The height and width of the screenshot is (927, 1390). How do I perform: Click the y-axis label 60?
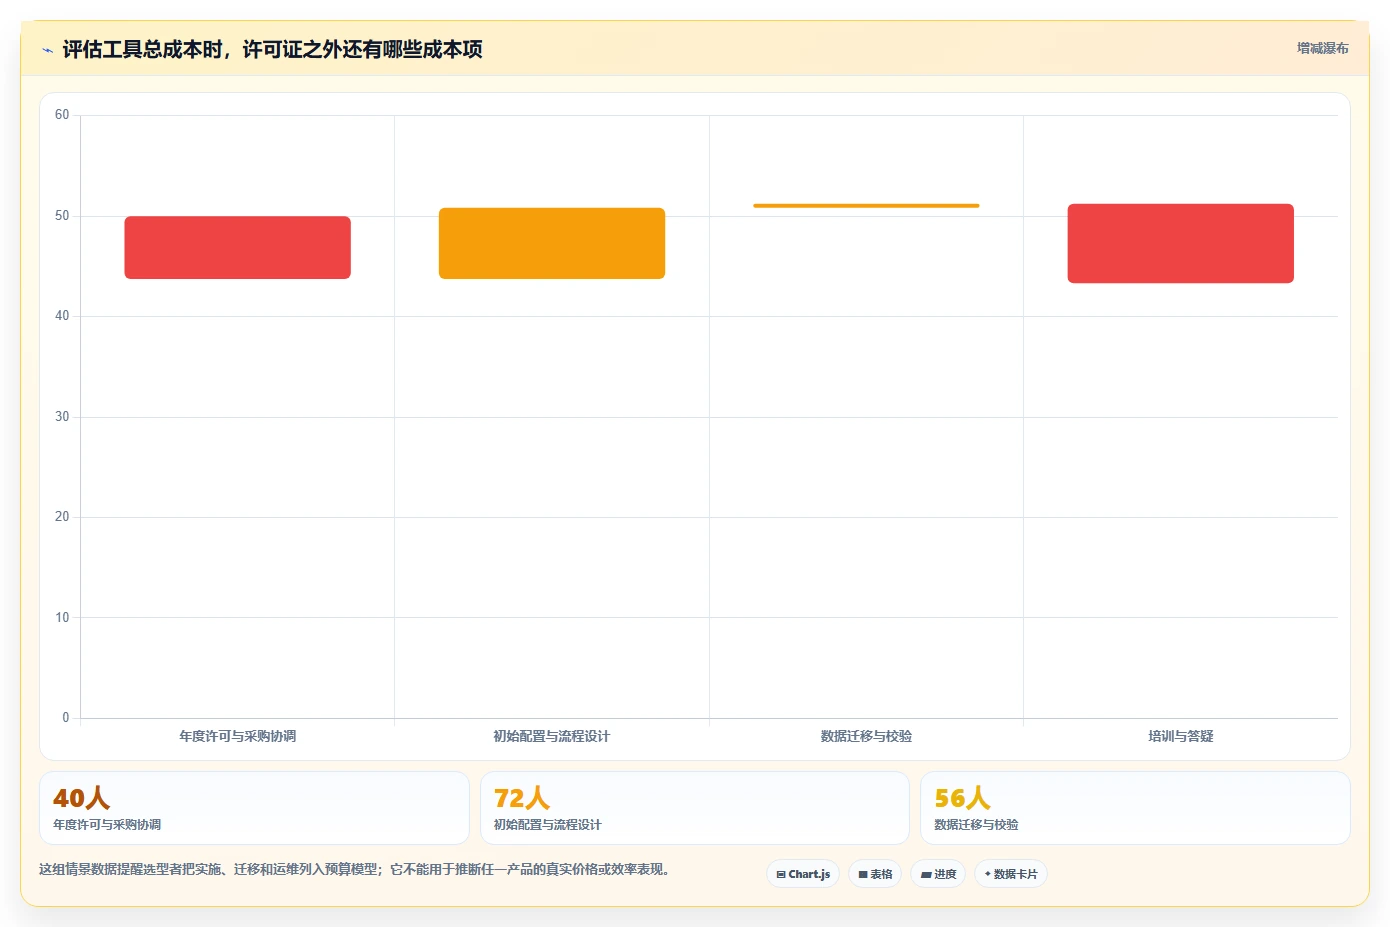[62, 115]
